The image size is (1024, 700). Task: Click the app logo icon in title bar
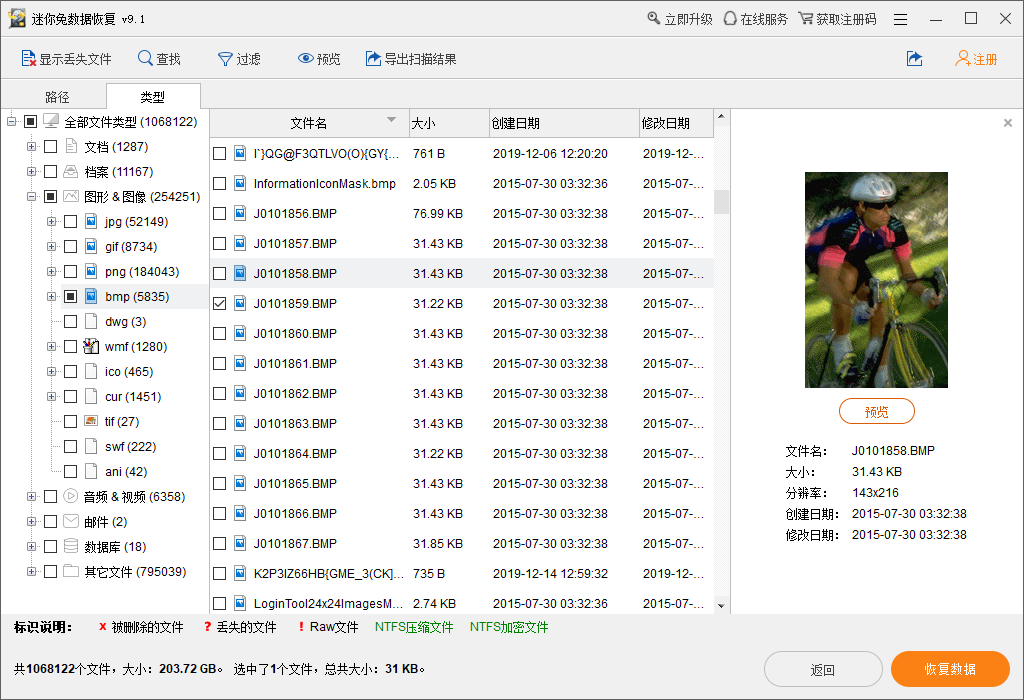tap(17, 19)
